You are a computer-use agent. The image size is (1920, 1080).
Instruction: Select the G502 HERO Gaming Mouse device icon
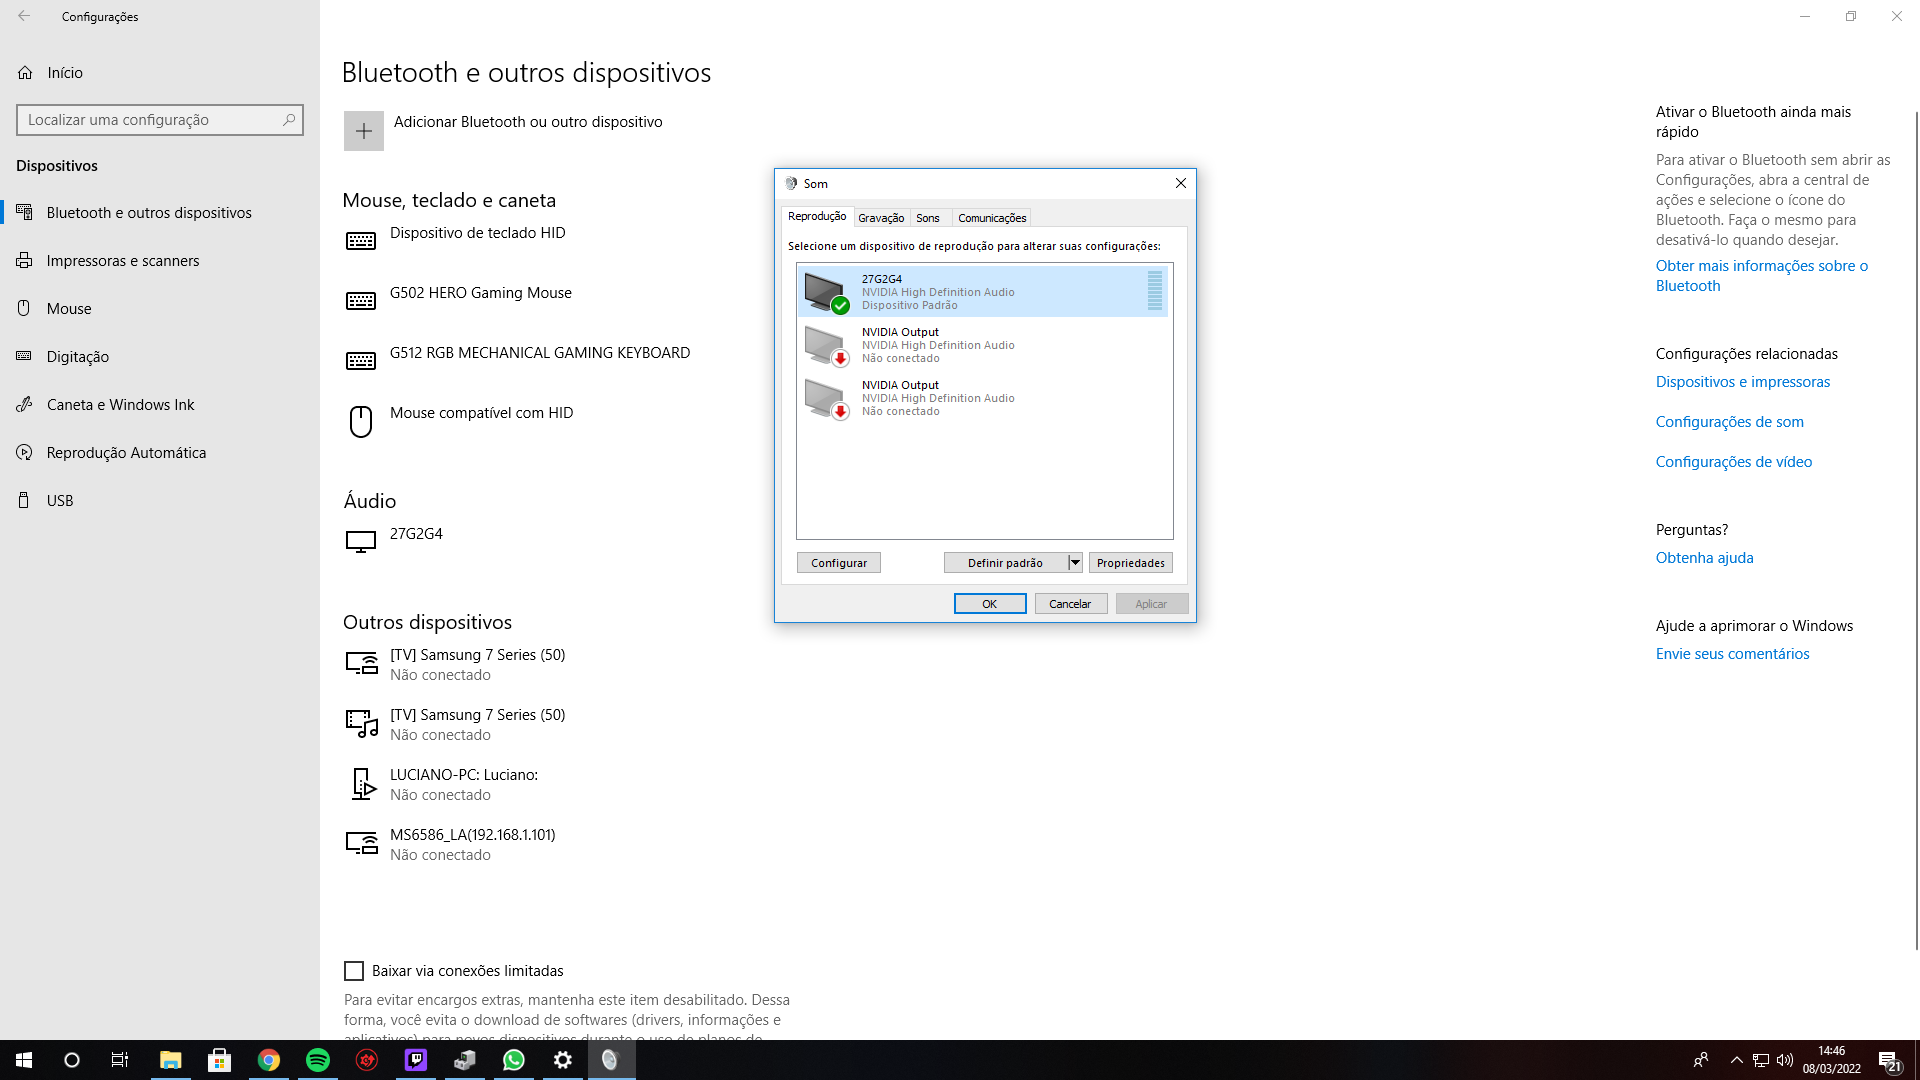pyautogui.click(x=361, y=301)
